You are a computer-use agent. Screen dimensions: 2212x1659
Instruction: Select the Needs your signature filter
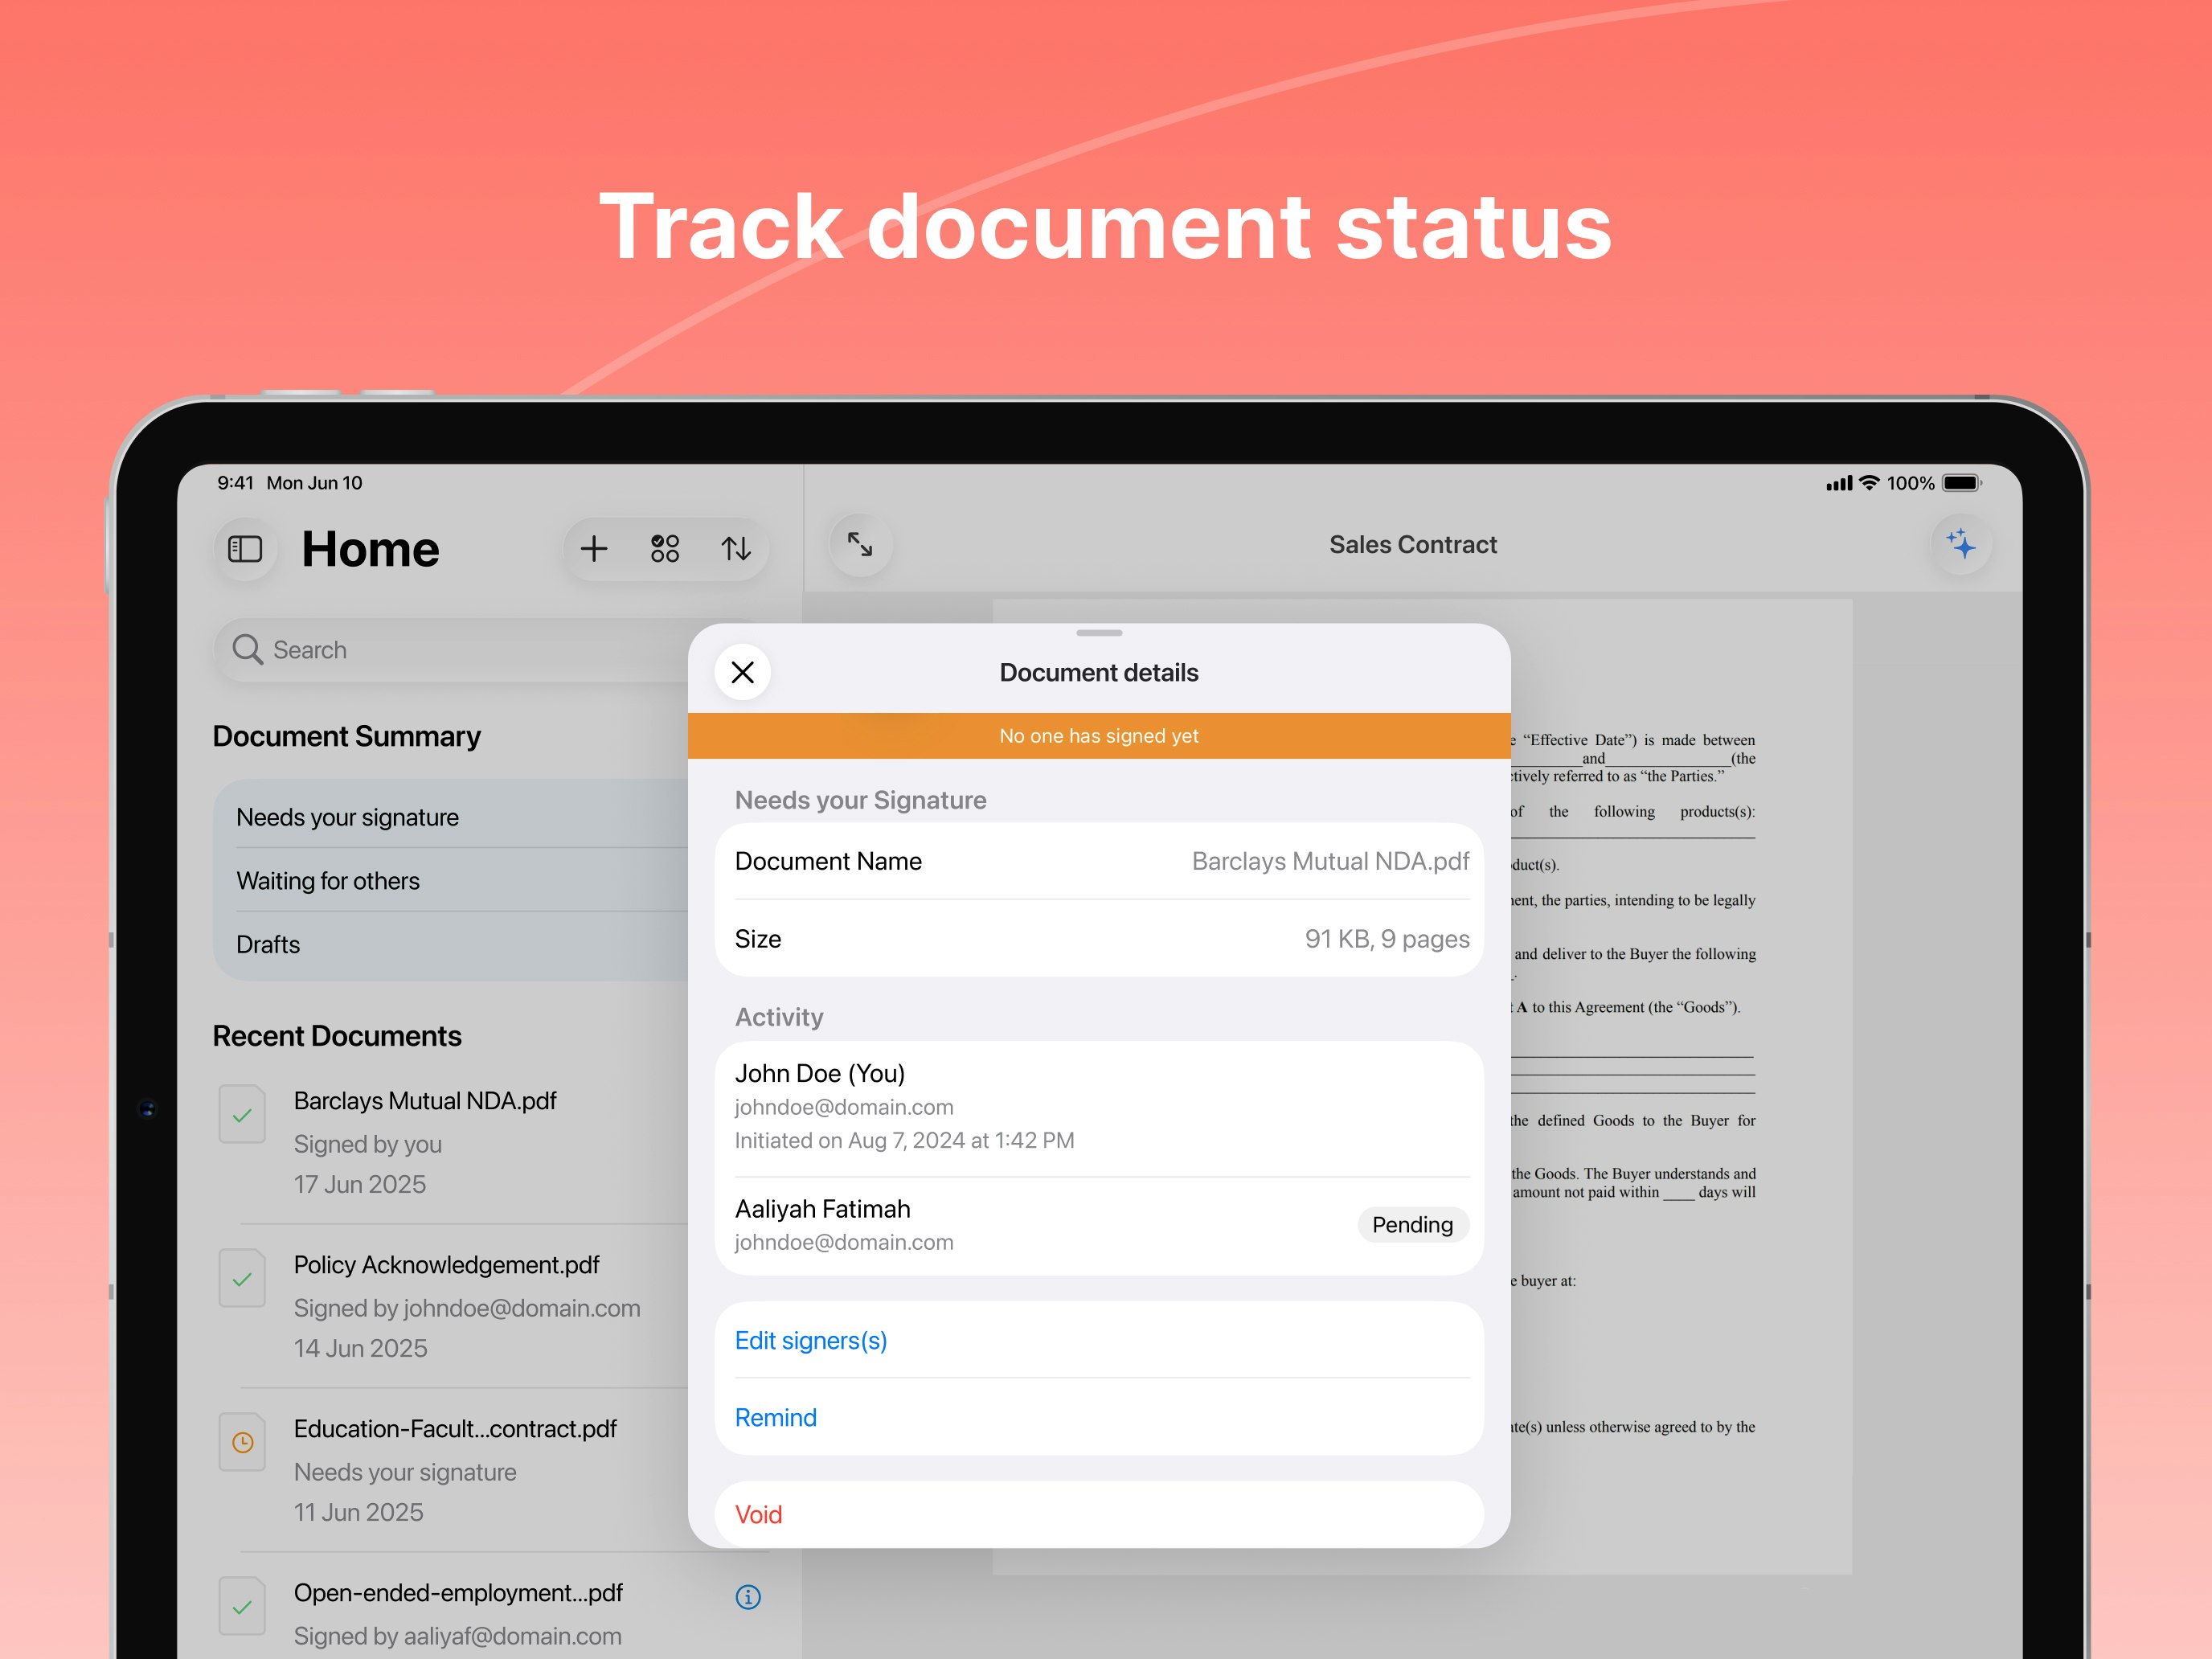coord(347,816)
